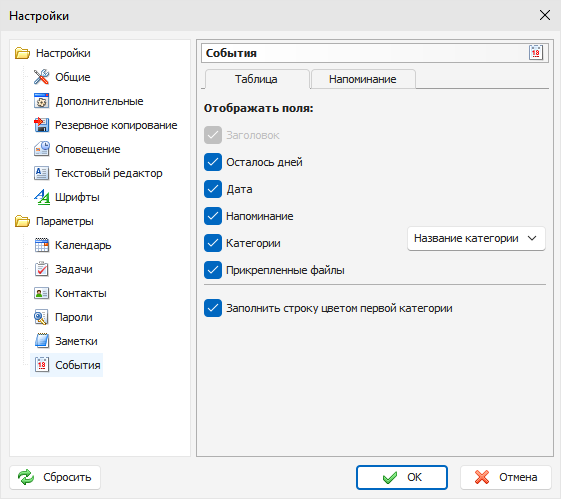
Task: Click calendar icon in События header
Action: [x=536, y=53]
